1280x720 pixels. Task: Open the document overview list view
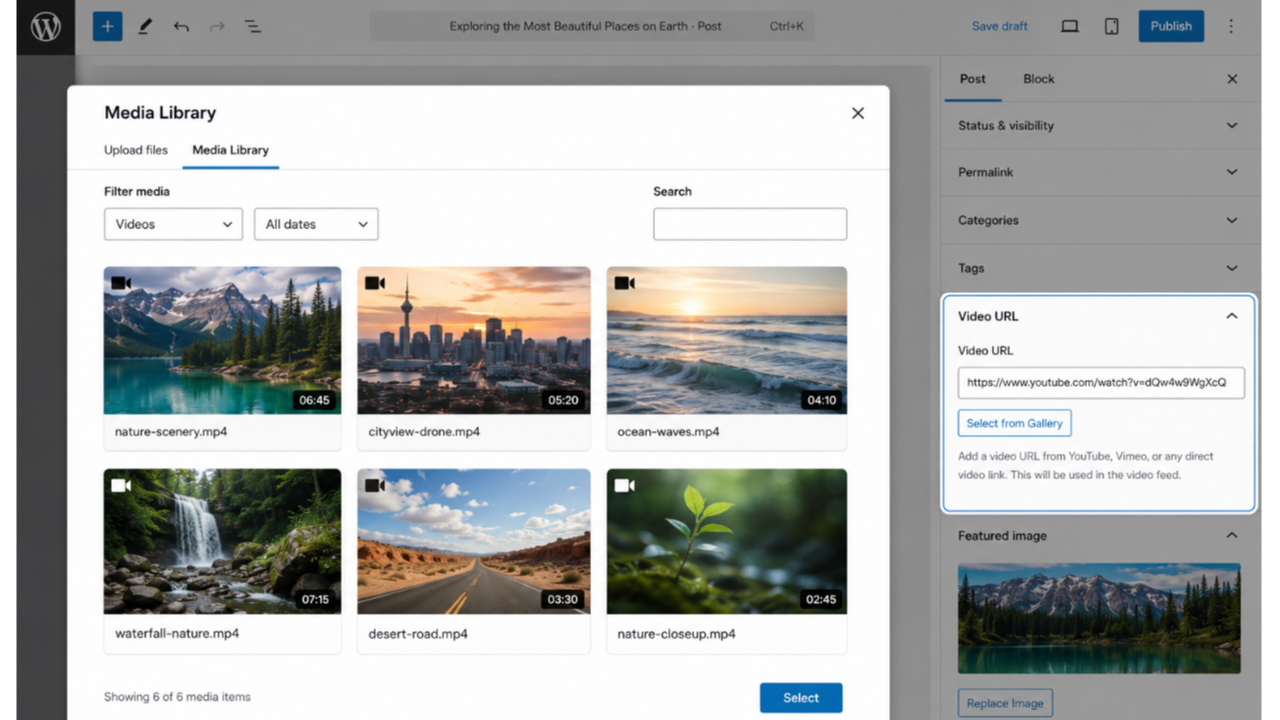coord(253,27)
